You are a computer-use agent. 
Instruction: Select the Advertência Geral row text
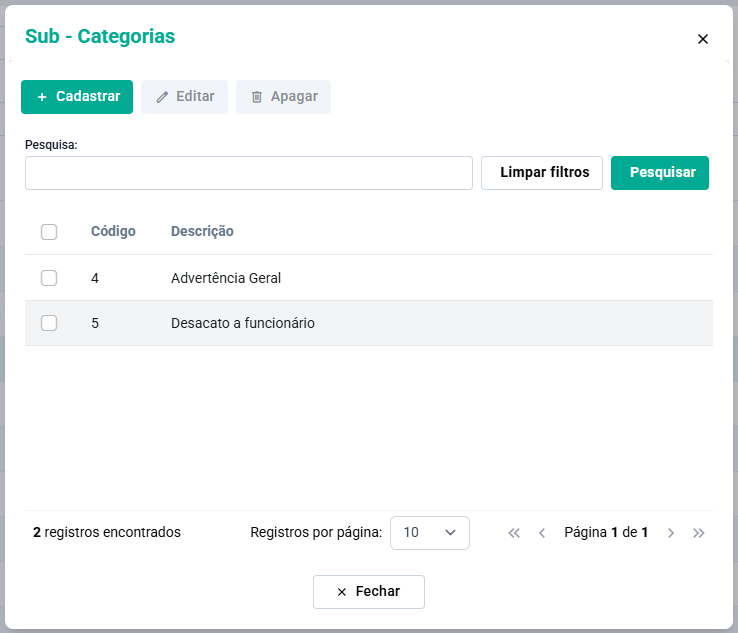click(226, 278)
